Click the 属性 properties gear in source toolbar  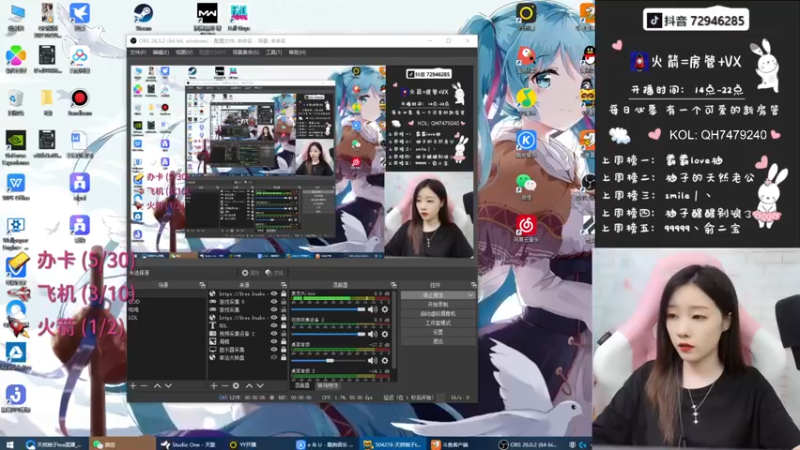250,273
